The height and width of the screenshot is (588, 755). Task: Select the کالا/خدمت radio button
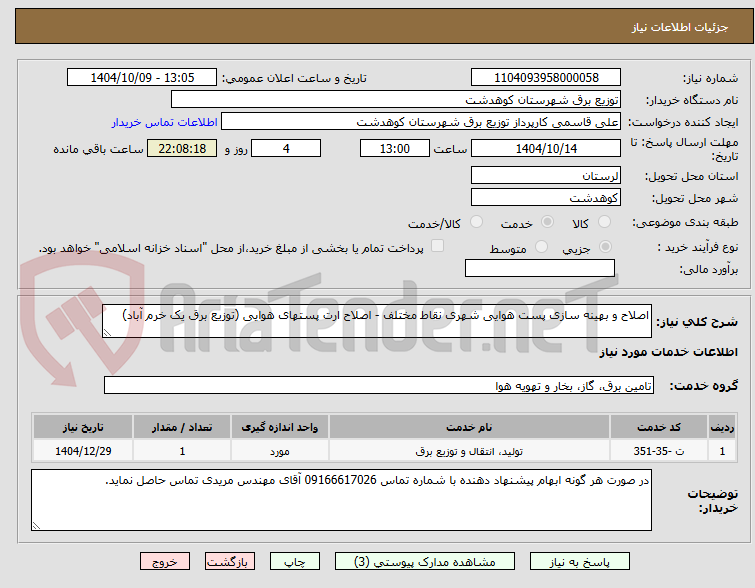point(476,222)
